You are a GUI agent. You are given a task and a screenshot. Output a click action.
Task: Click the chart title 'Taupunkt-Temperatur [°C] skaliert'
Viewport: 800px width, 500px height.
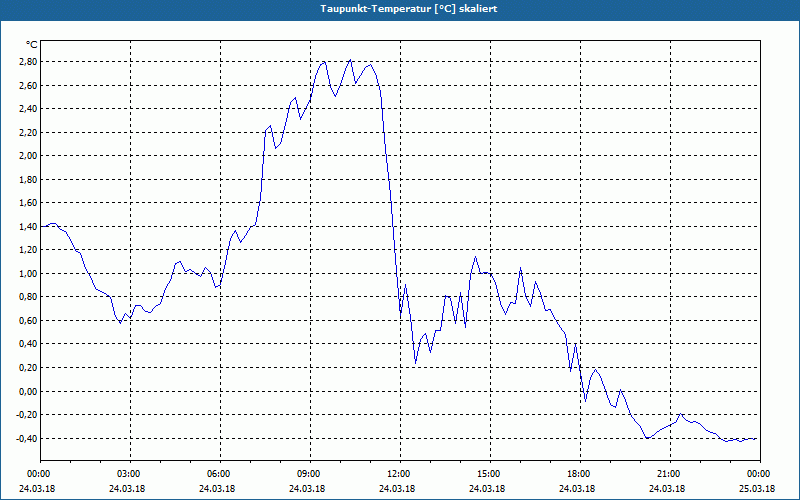(409, 9)
